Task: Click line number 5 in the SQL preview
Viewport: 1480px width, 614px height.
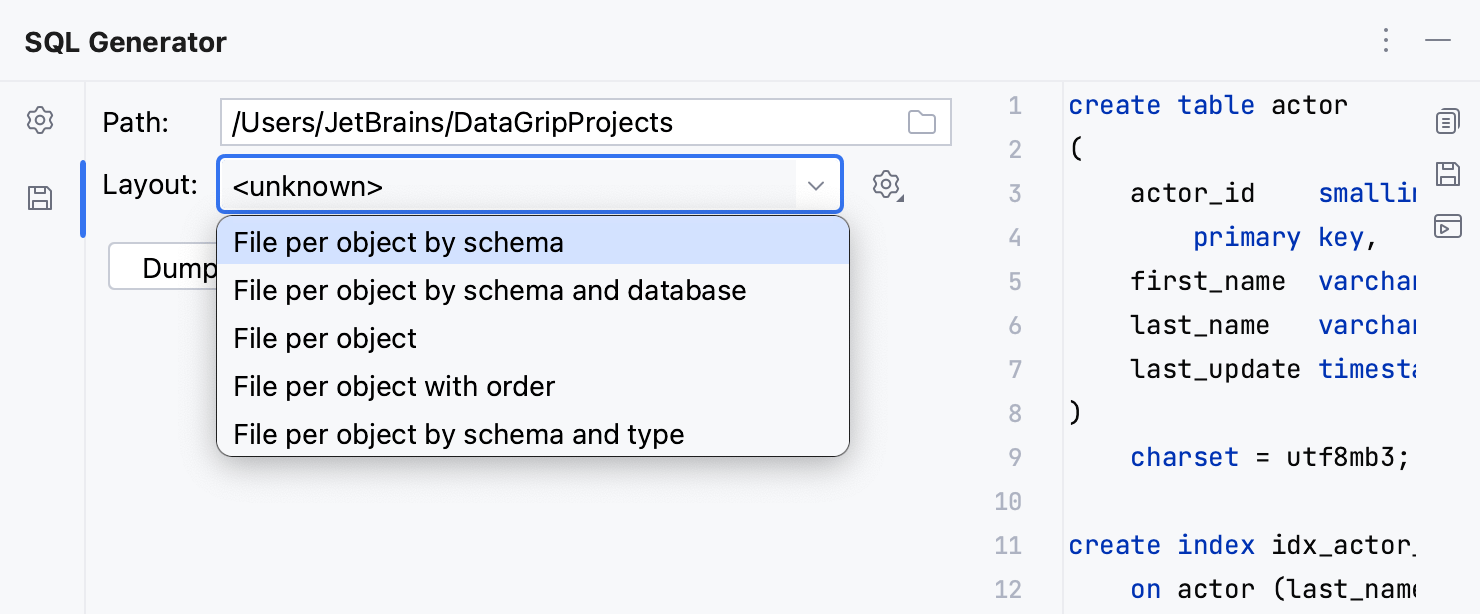Action: point(1014,281)
